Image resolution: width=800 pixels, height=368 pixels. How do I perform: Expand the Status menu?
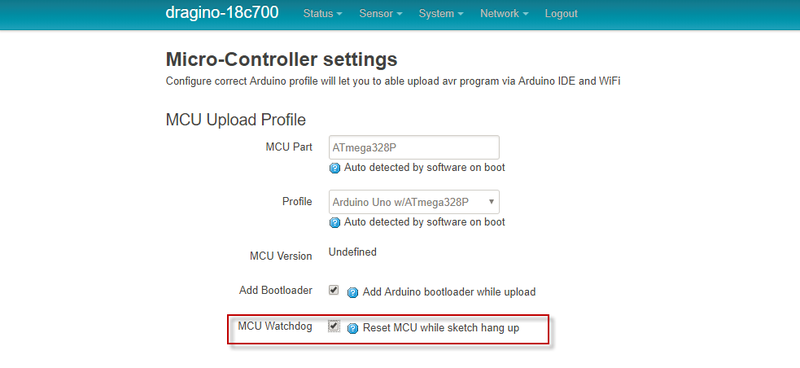[322, 14]
